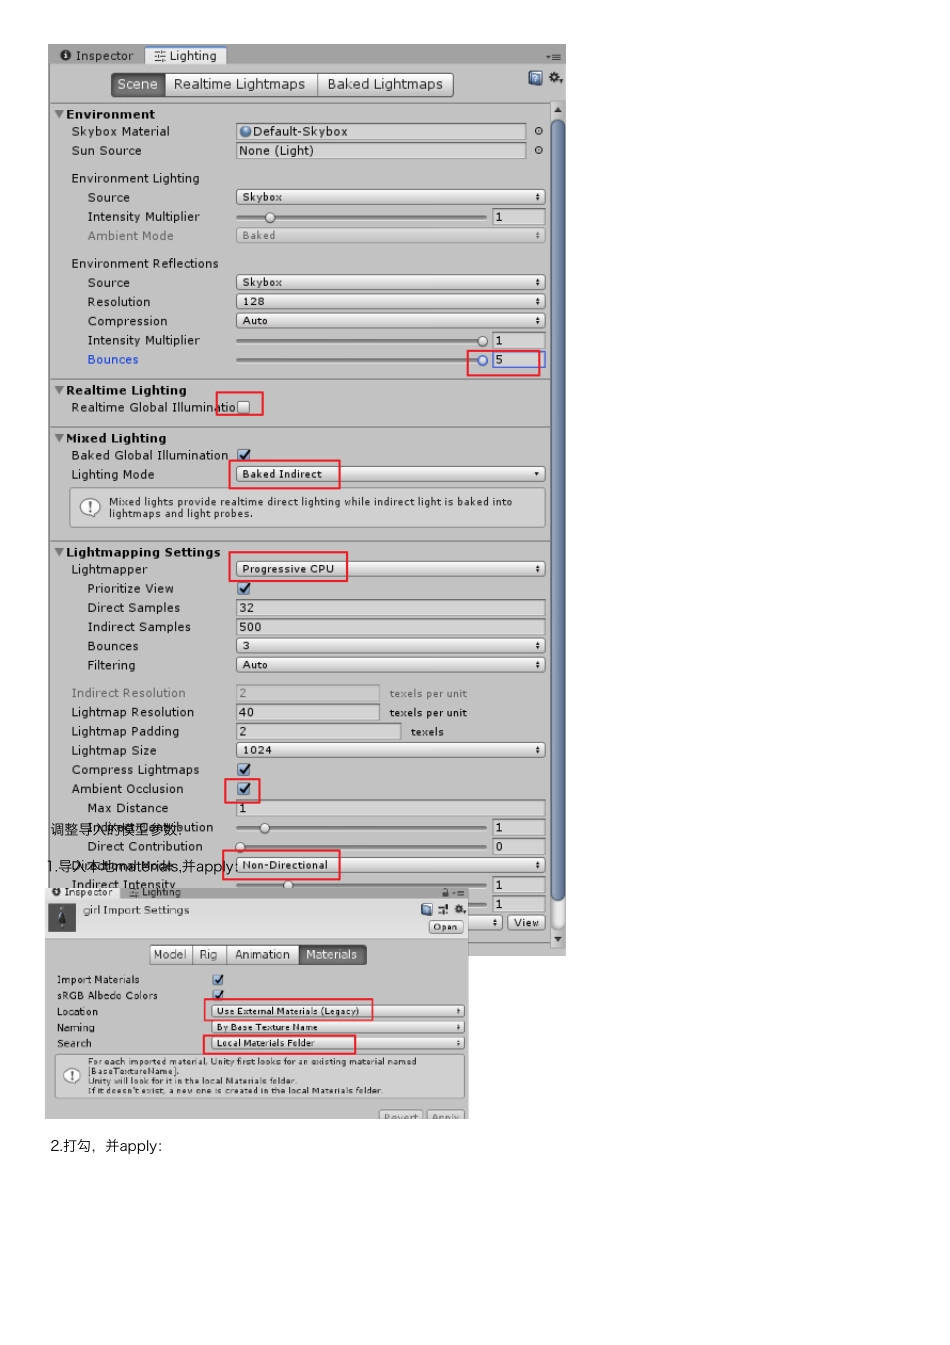Select the Animation tab in Import Settings
The image size is (950, 1345).
point(262,955)
